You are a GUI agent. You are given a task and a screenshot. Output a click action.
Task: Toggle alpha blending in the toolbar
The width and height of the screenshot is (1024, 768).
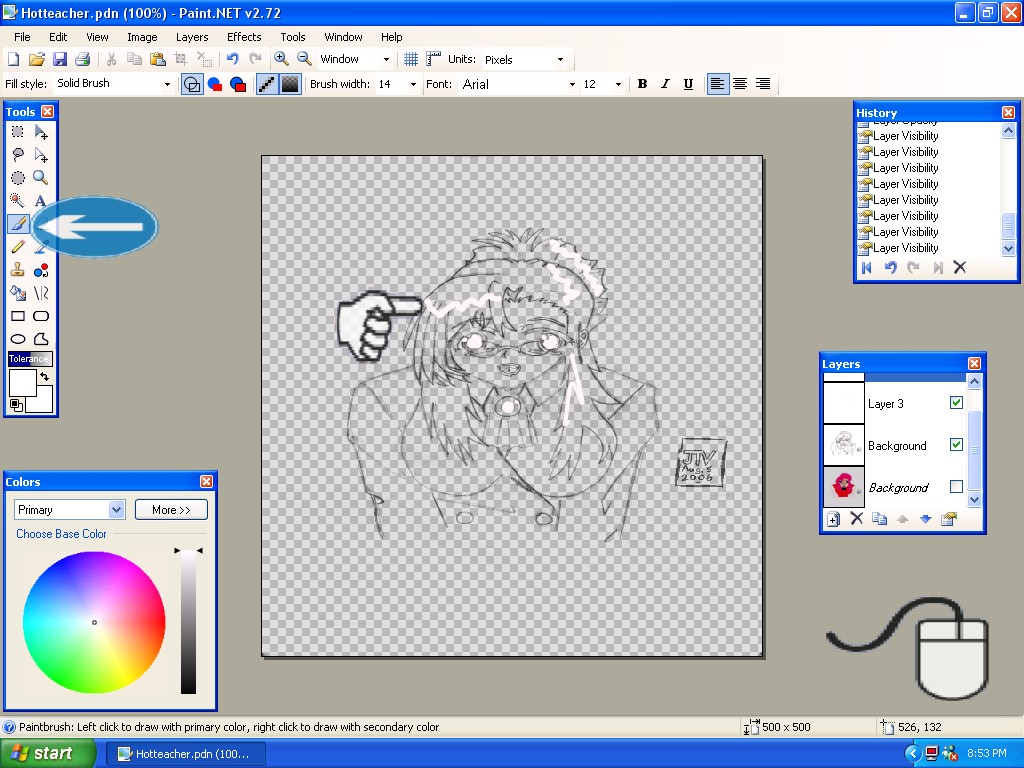[x=290, y=84]
